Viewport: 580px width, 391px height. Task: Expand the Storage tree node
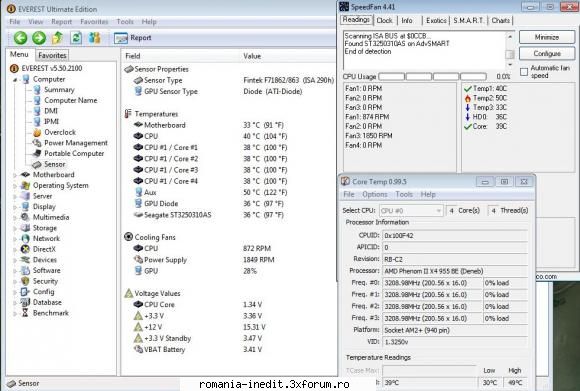pyautogui.click(x=15, y=228)
